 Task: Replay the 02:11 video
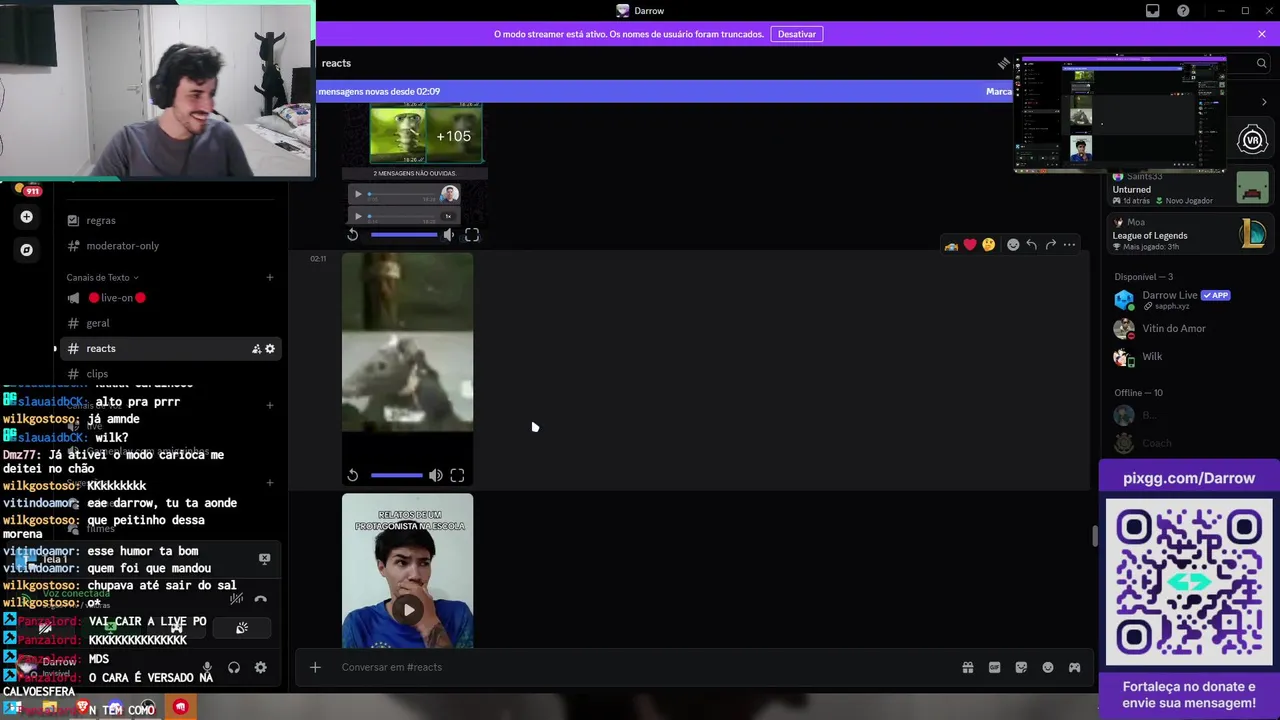click(x=352, y=476)
